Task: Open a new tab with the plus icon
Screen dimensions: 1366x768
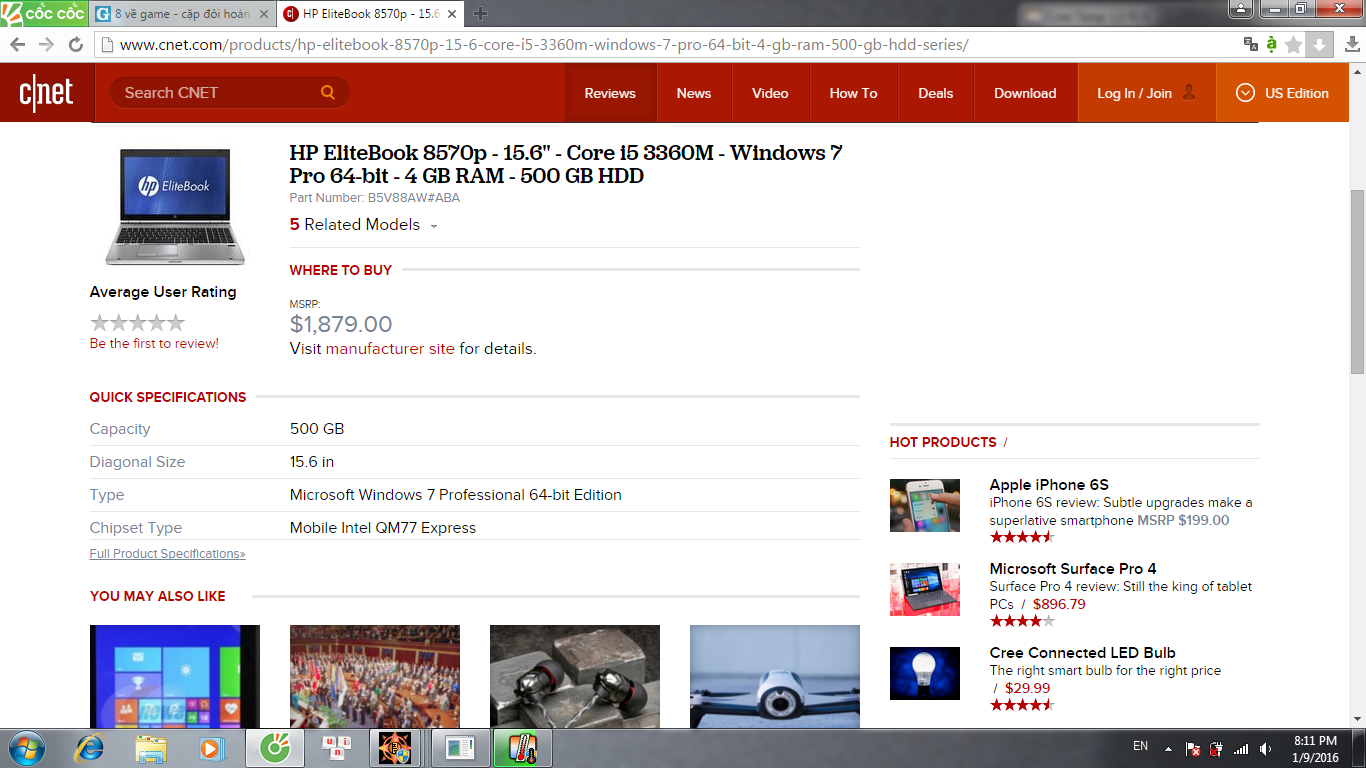Action: coord(481,14)
